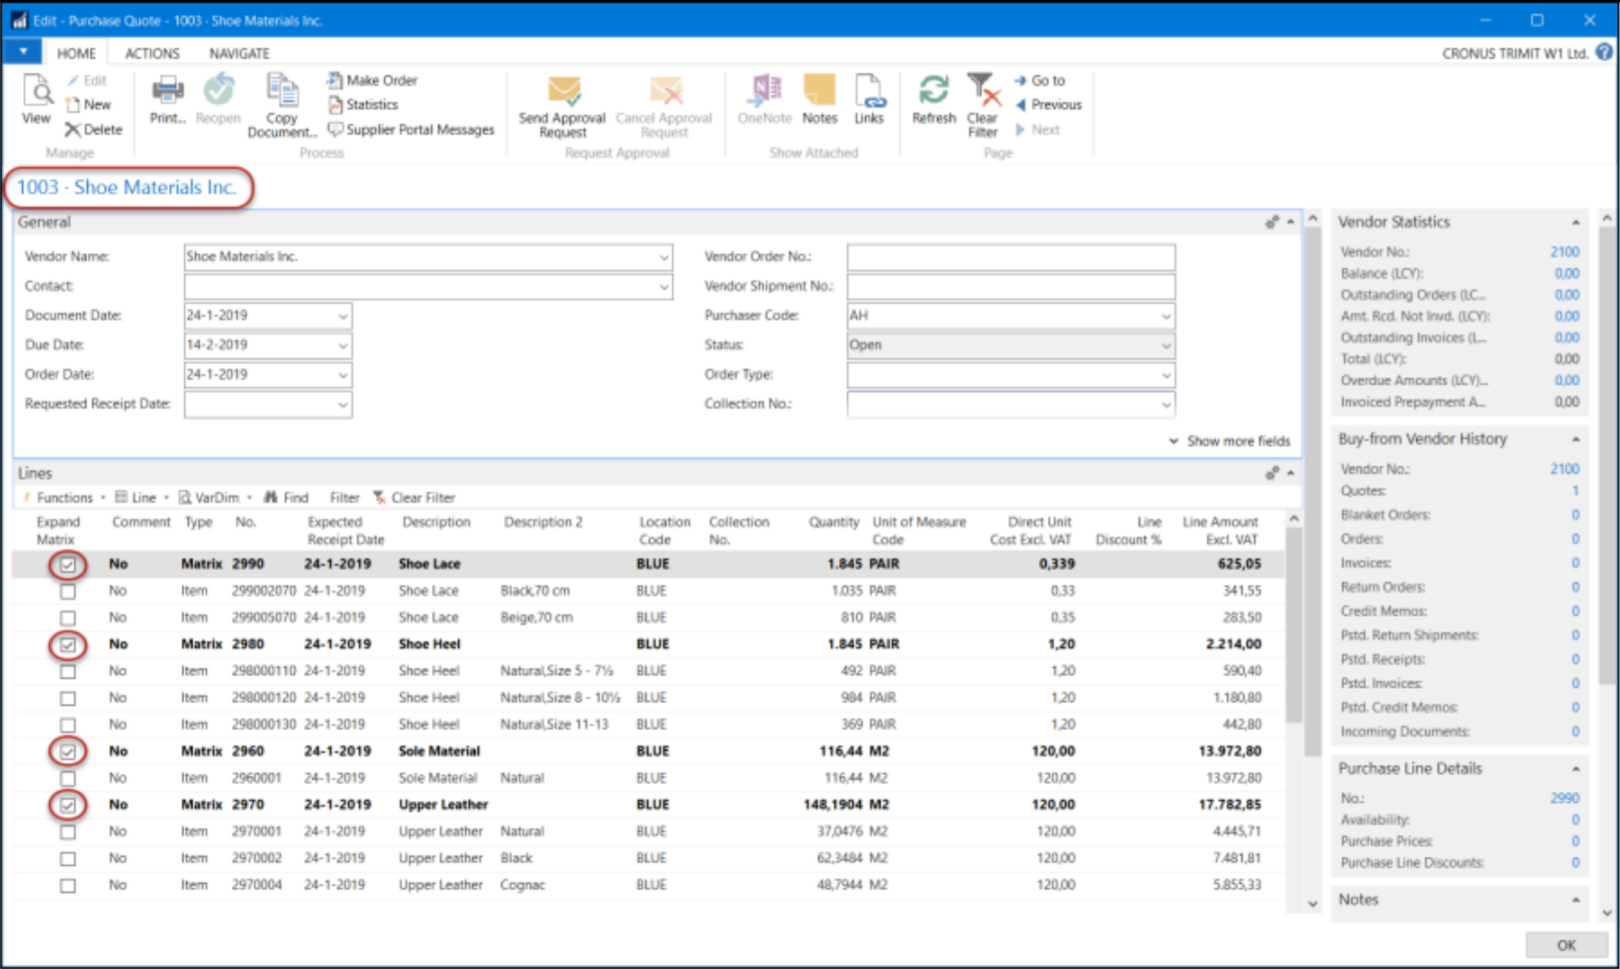Open the Purchaser Code dropdown
The width and height of the screenshot is (1620, 969).
point(1166,316)
